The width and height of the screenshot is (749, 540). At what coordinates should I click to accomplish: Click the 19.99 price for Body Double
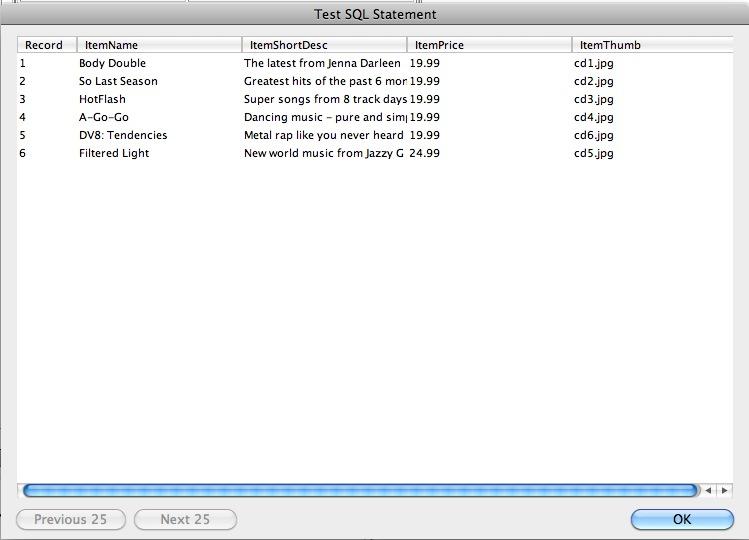point(424,63)
